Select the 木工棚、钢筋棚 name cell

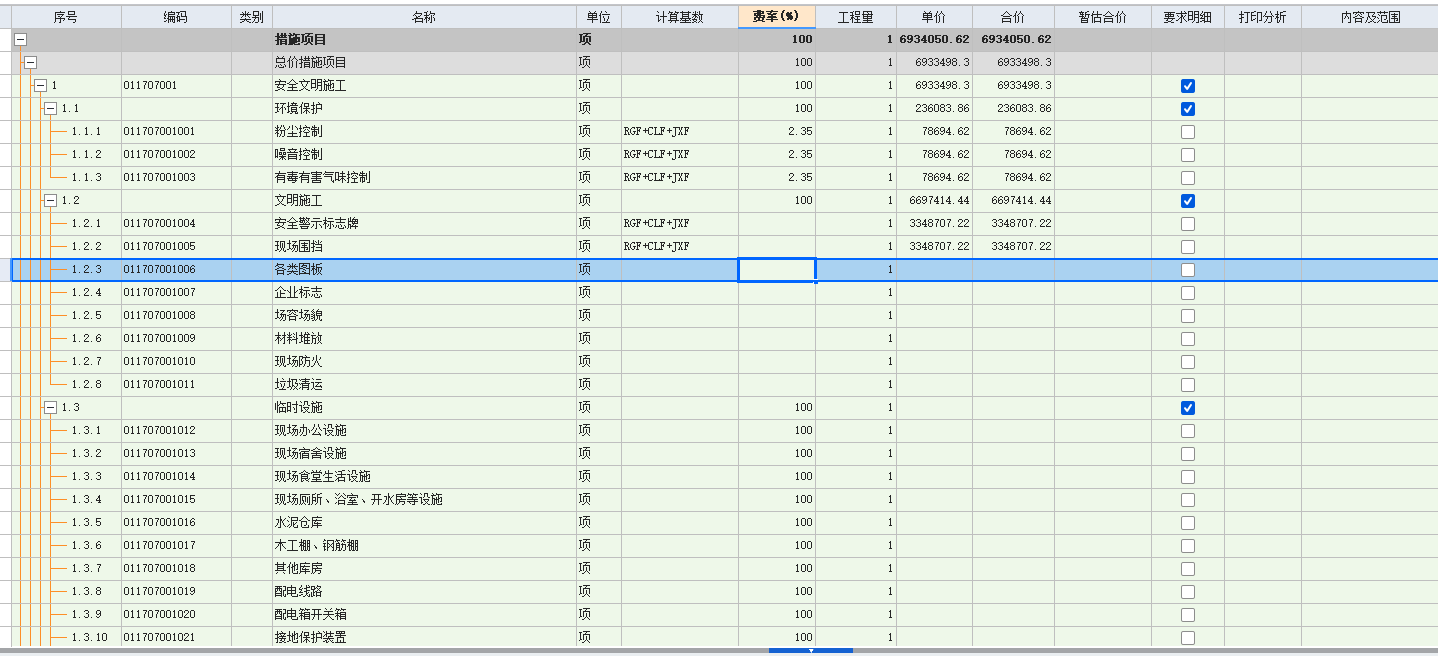pyautogui.click(x=424, y=545)
